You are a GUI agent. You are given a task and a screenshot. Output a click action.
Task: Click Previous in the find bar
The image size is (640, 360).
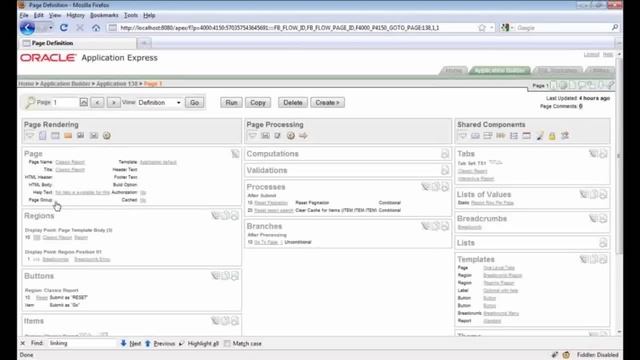pos(160,344)
